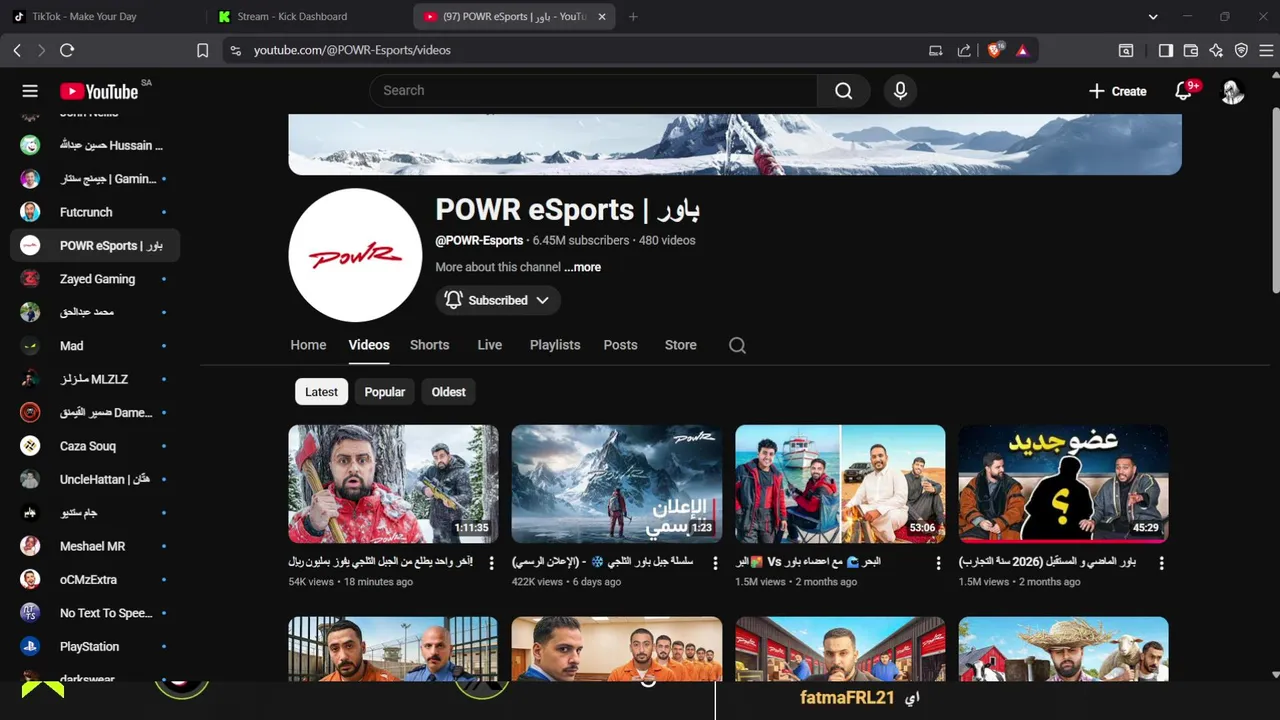Toggle the Brave sidebar panel icon
1280x720 pixels.
[x=1165, y=50]
